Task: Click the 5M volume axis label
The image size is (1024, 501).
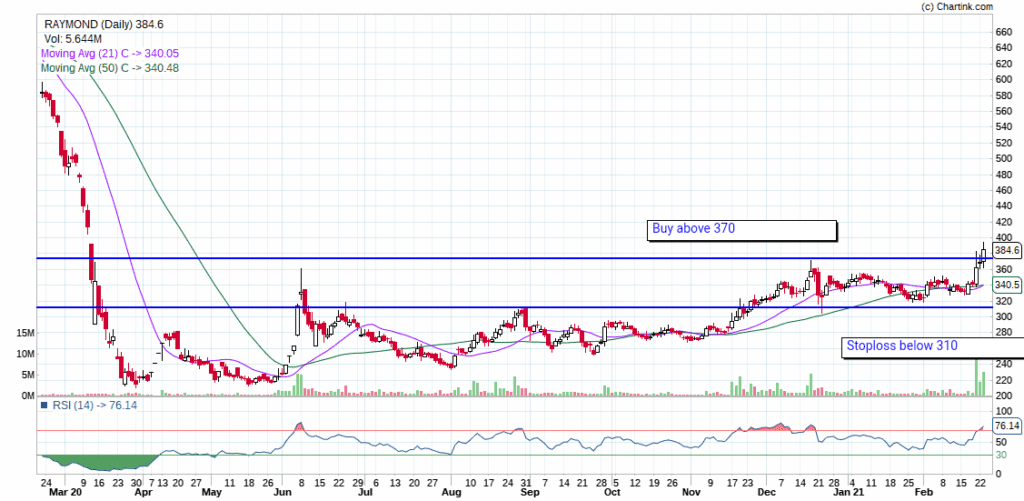Action: tap(27, 375)
